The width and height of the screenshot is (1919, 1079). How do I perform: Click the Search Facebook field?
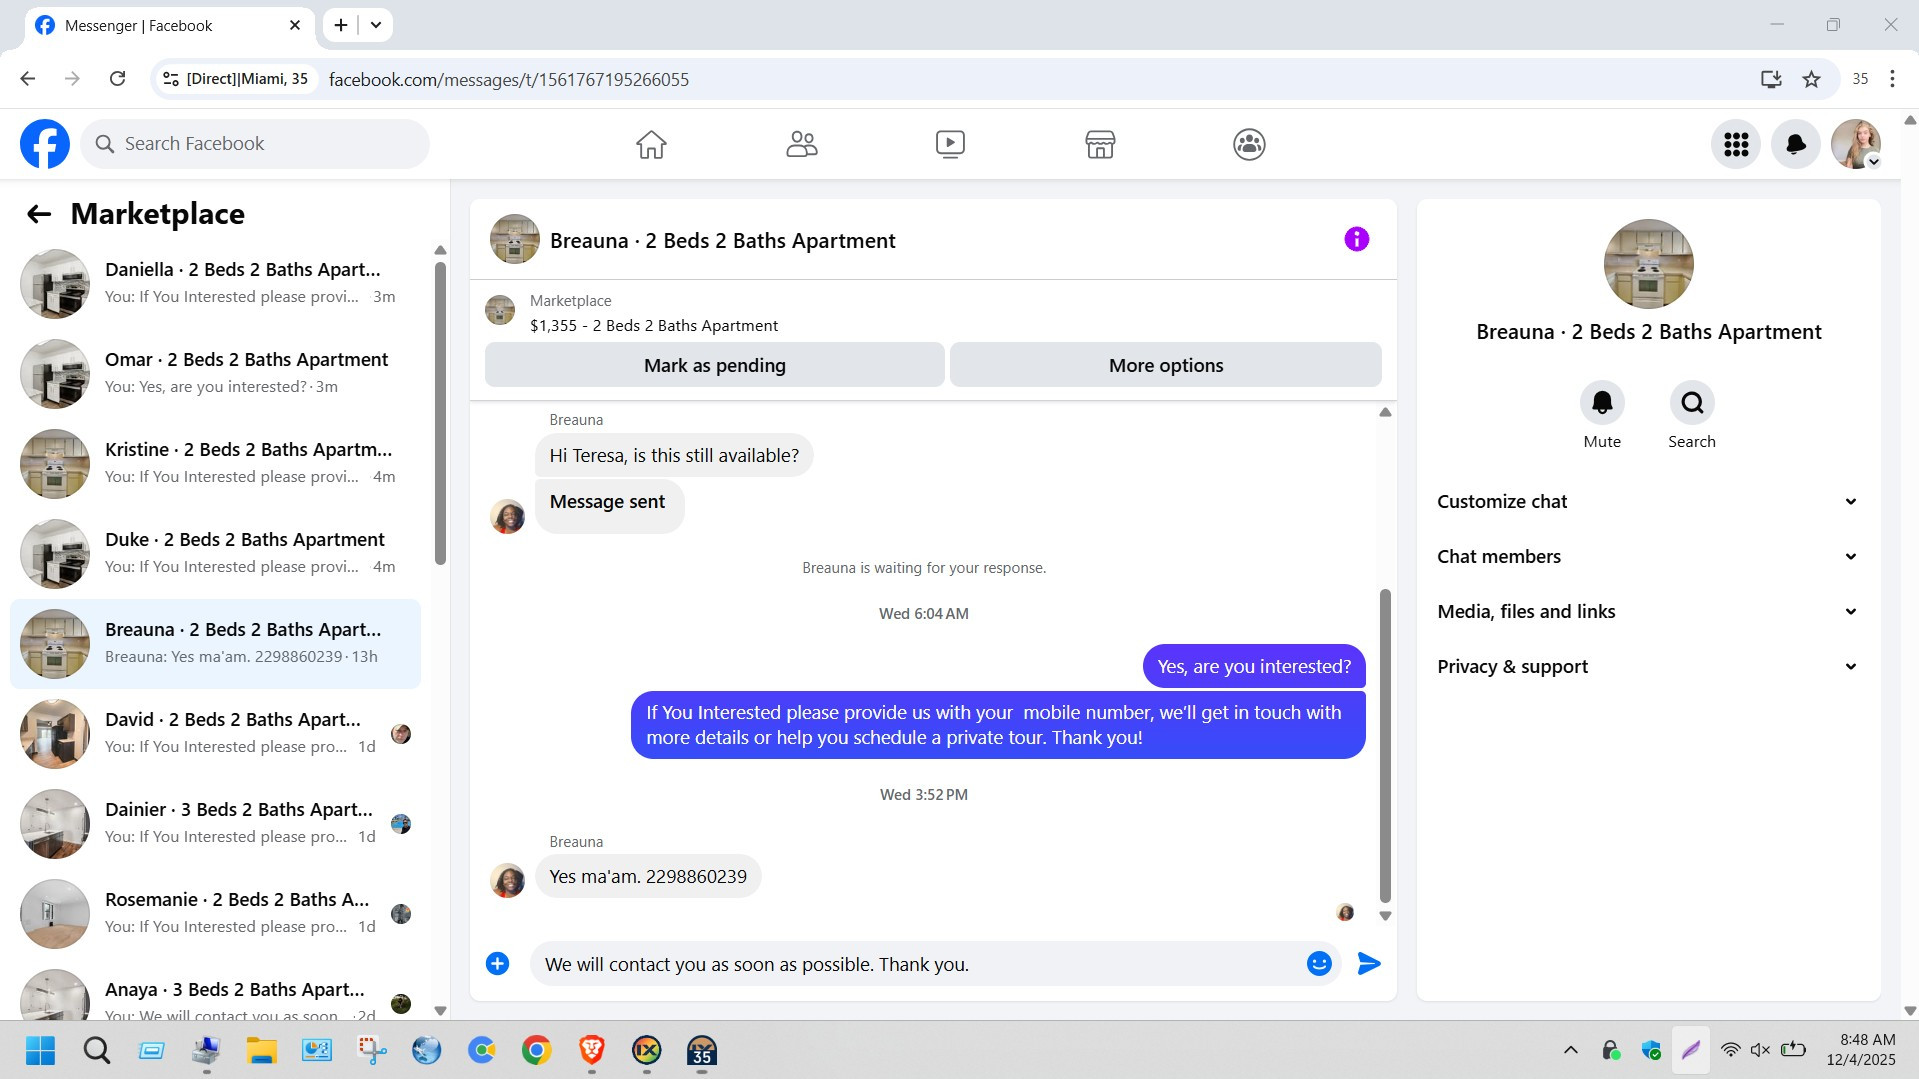[x=255, y=144]
